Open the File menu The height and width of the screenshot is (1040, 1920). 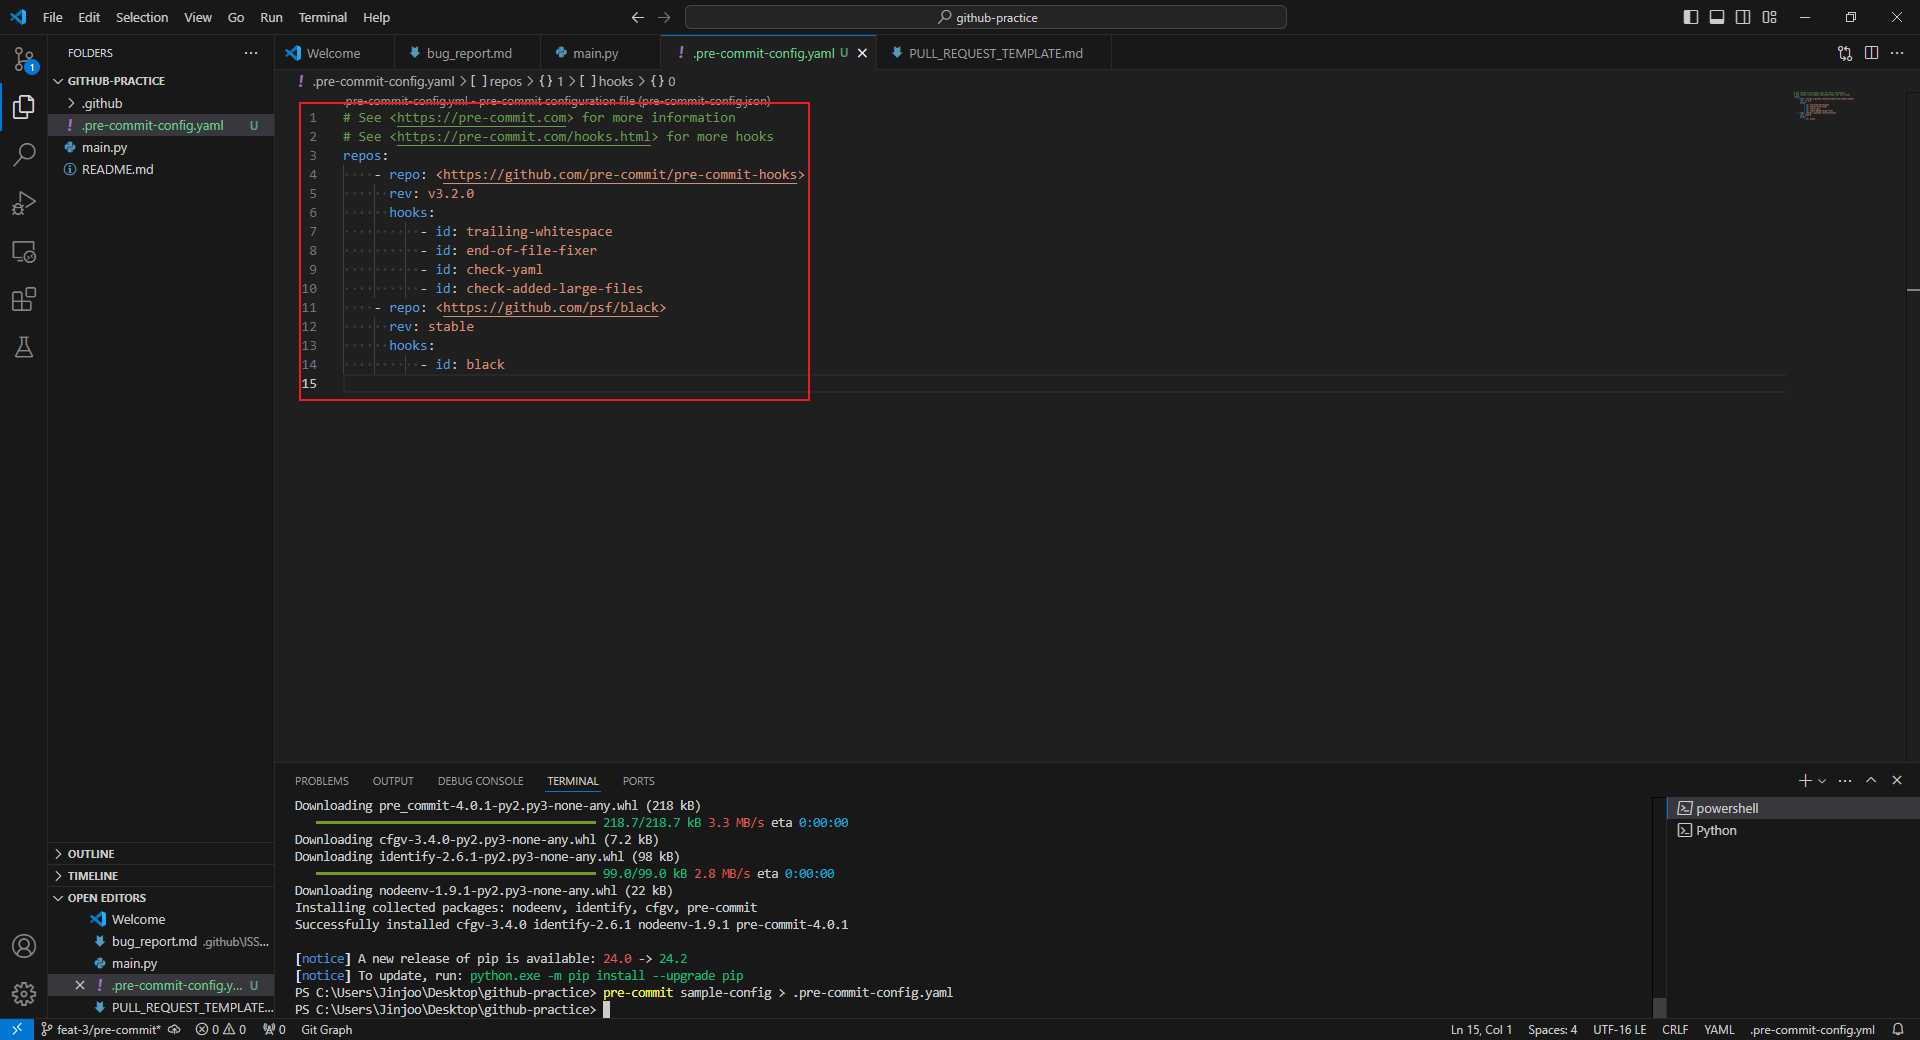coord(53,17)
